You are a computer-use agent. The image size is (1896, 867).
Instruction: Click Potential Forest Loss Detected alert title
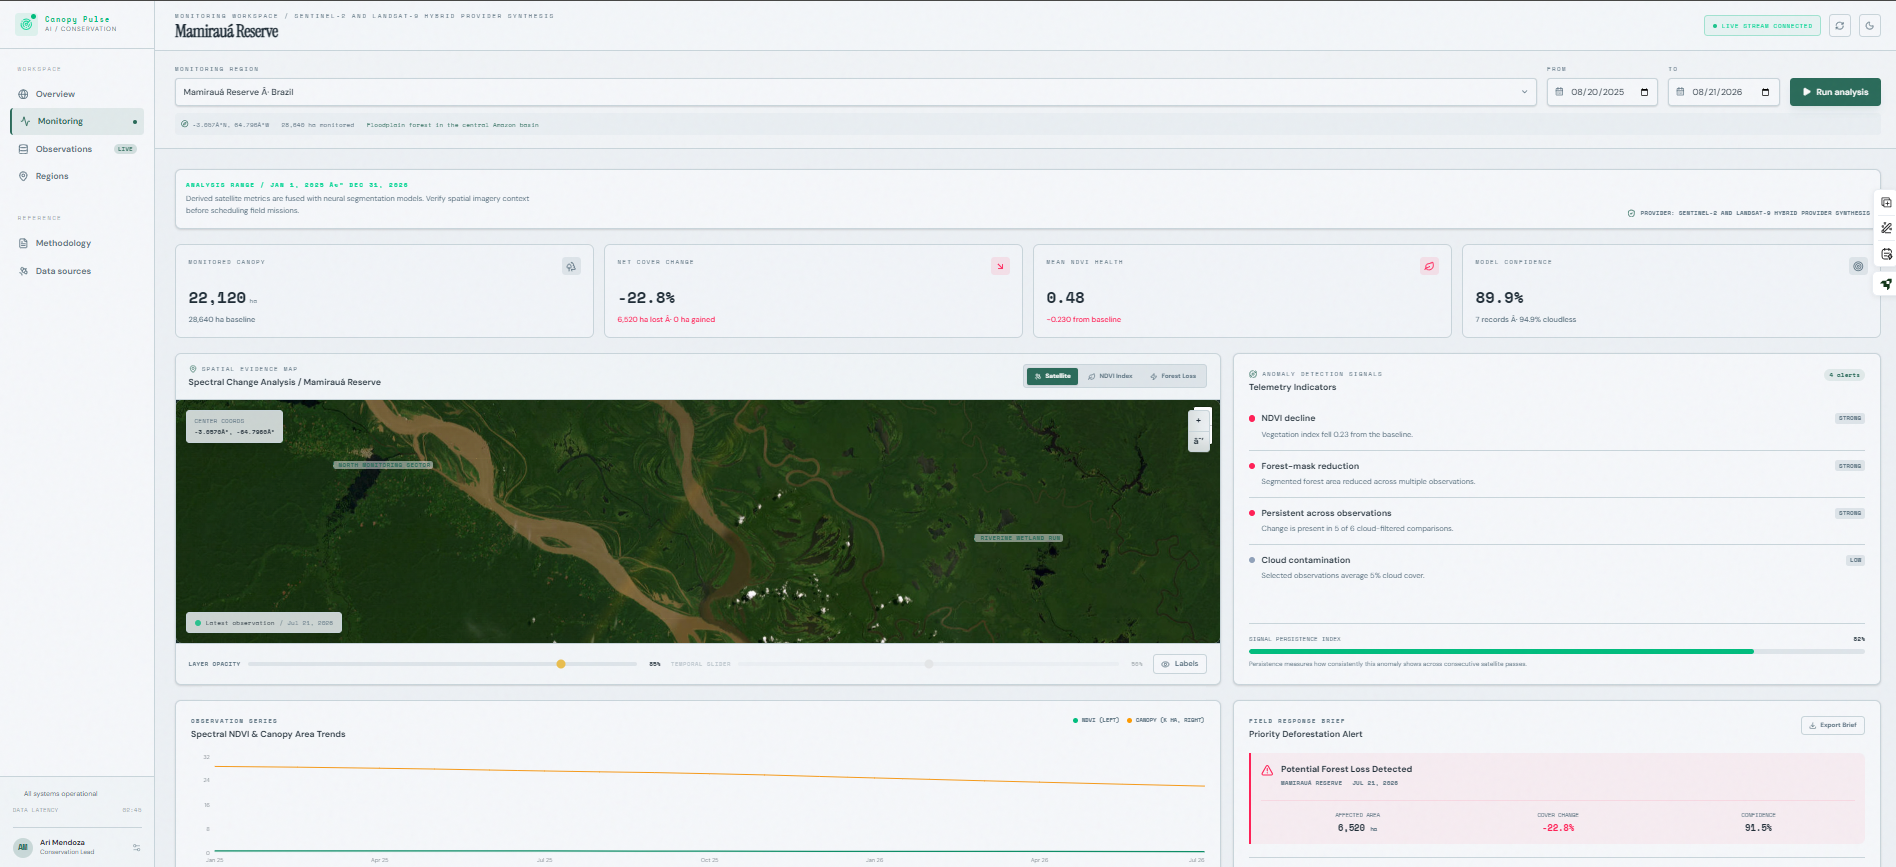pos(1346,769)
